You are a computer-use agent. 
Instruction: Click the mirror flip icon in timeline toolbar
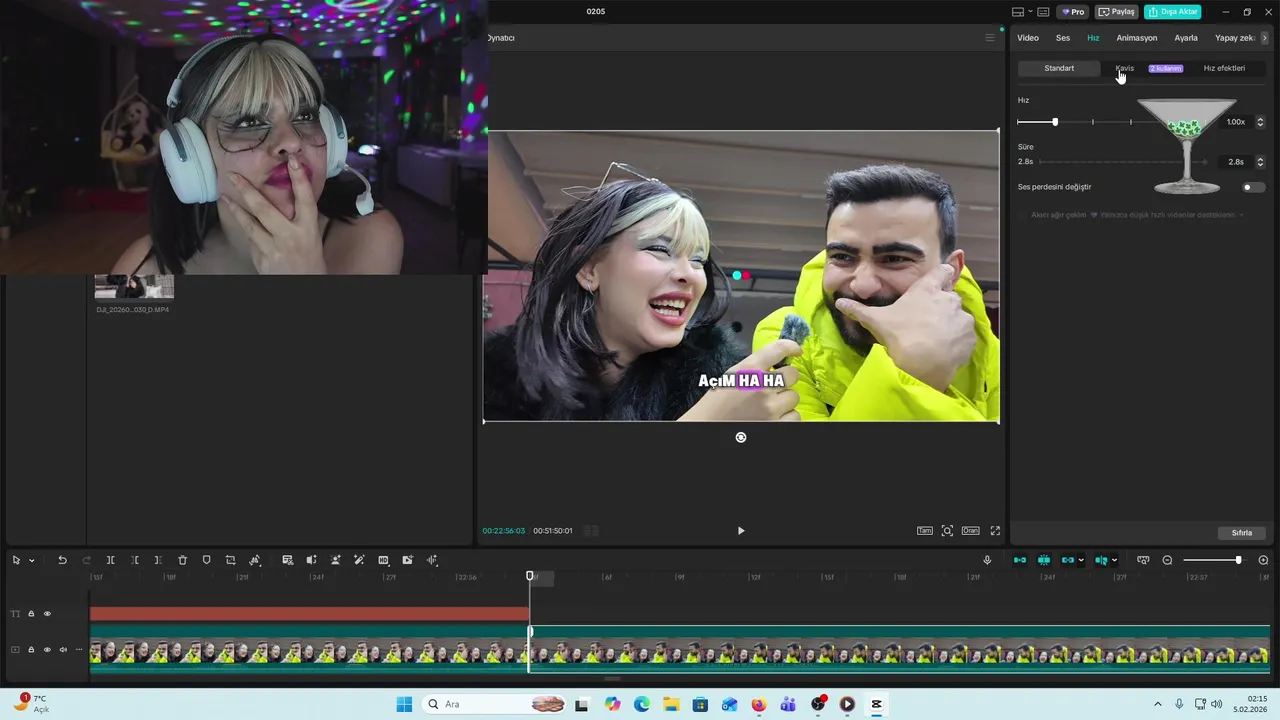pyautogui.click(x=255, y=560)
